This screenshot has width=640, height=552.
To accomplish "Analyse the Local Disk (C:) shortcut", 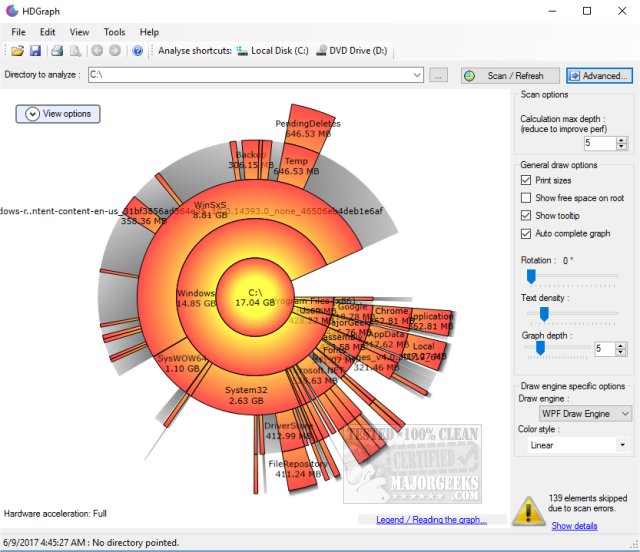I will [273, 51].
